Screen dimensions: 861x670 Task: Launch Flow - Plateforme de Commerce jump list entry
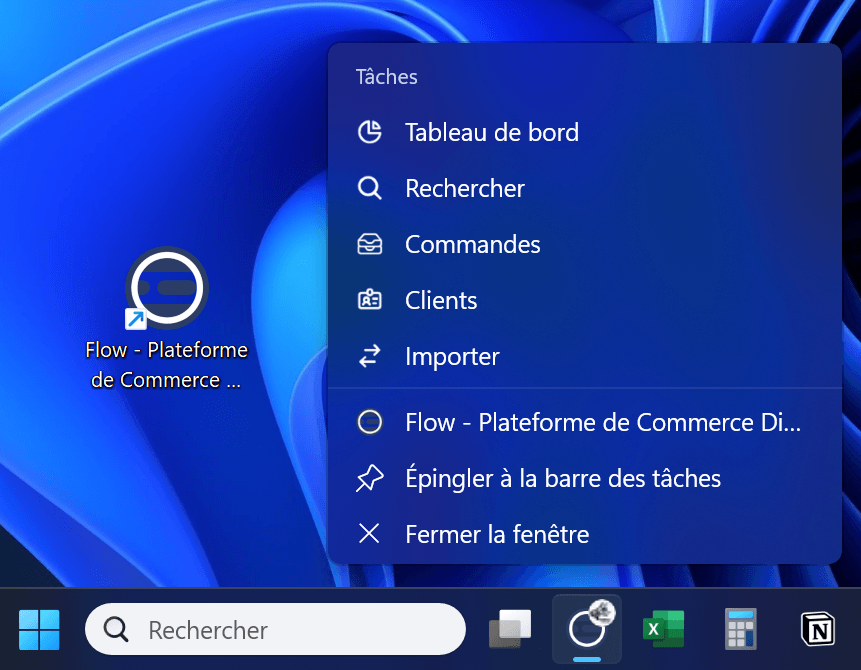pyautogui.click(x=602, y=423)
